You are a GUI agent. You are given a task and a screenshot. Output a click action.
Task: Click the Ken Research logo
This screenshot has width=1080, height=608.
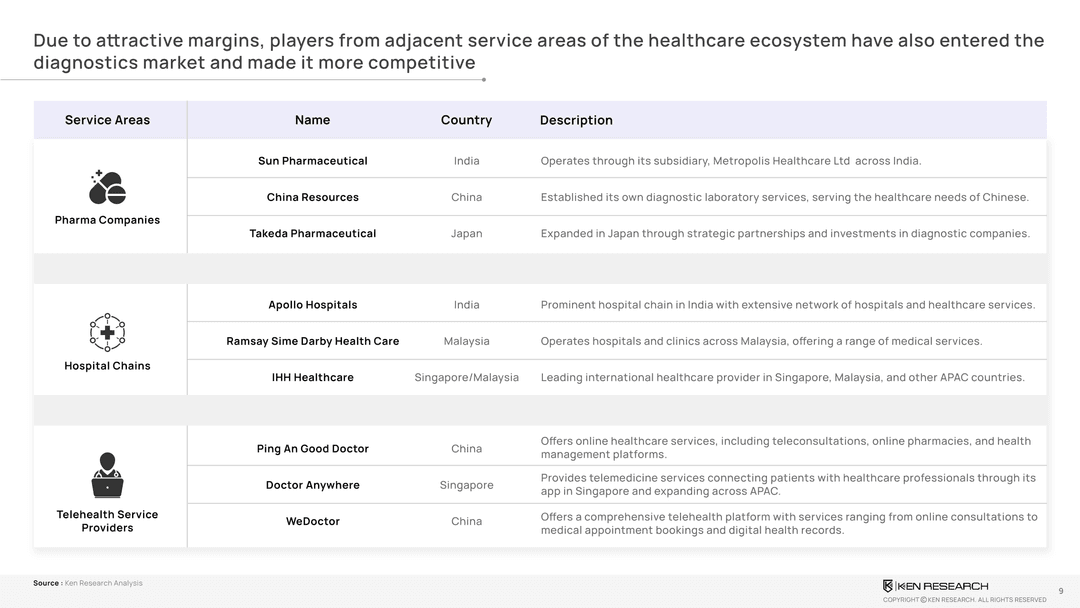point(935,586)
